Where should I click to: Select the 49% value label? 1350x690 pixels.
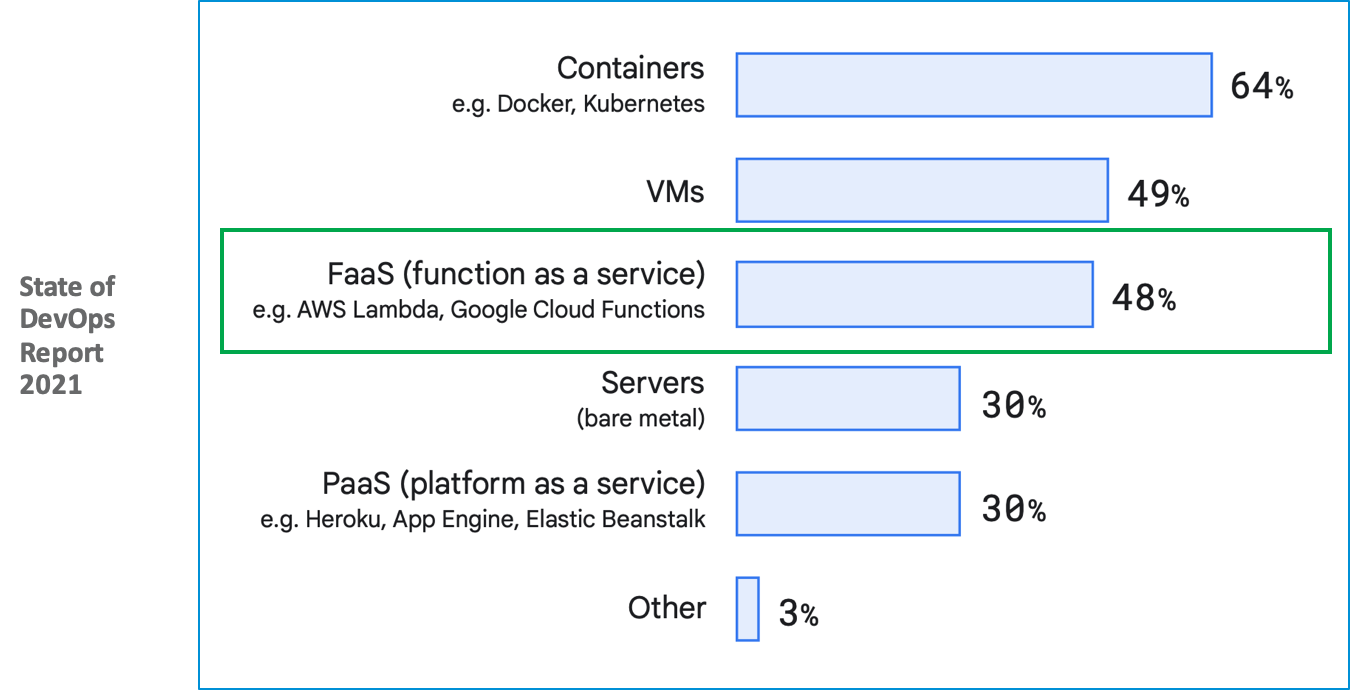pos(1158,193)
